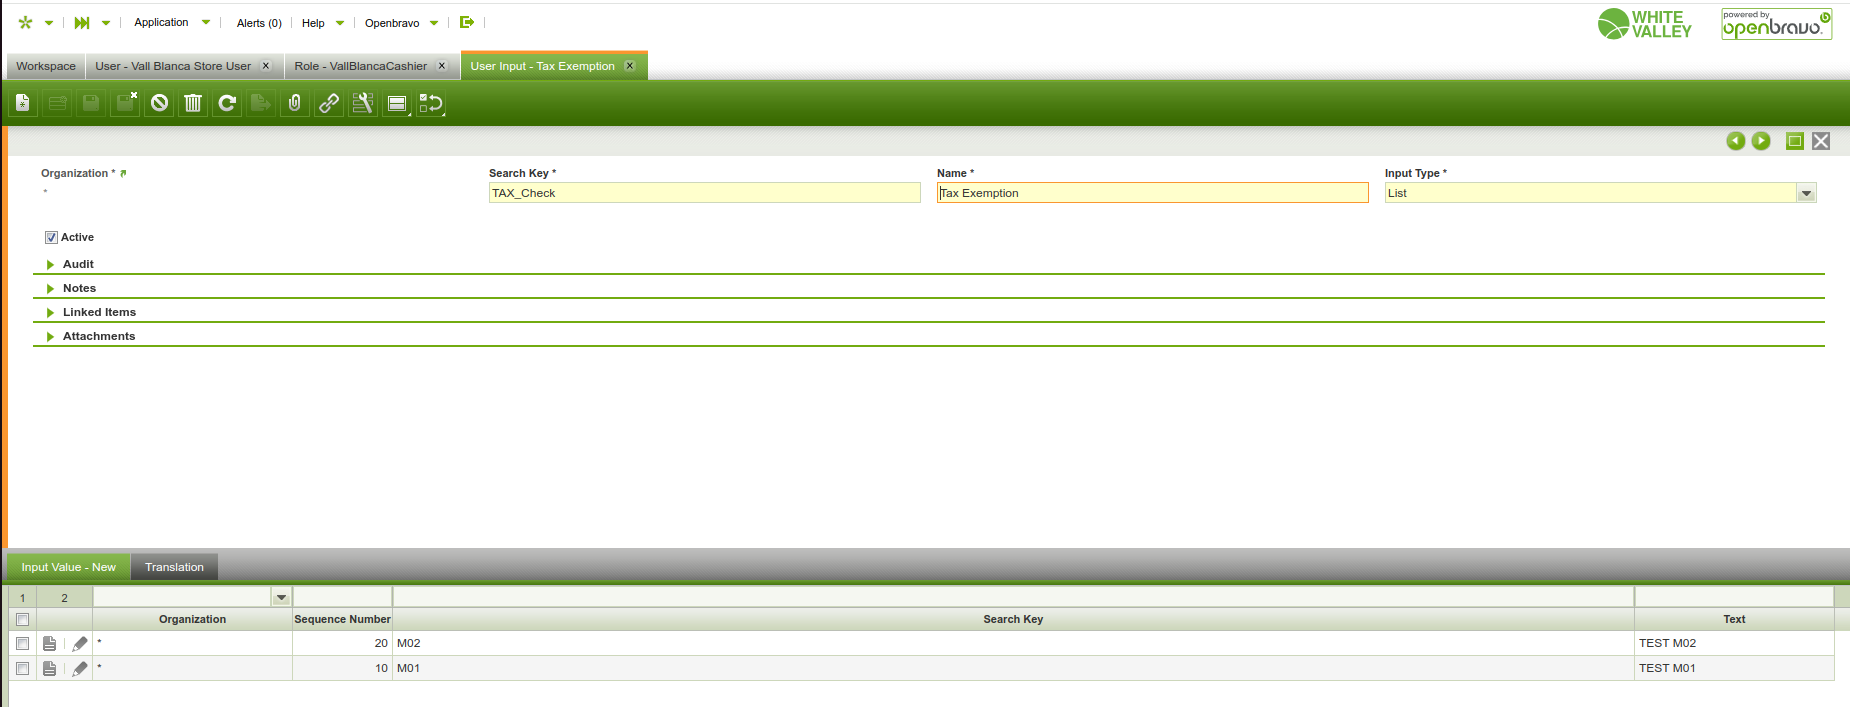The image size is (1850, 707).
Task: Select the checkbox for row M02
Action: tap(22, 643)
